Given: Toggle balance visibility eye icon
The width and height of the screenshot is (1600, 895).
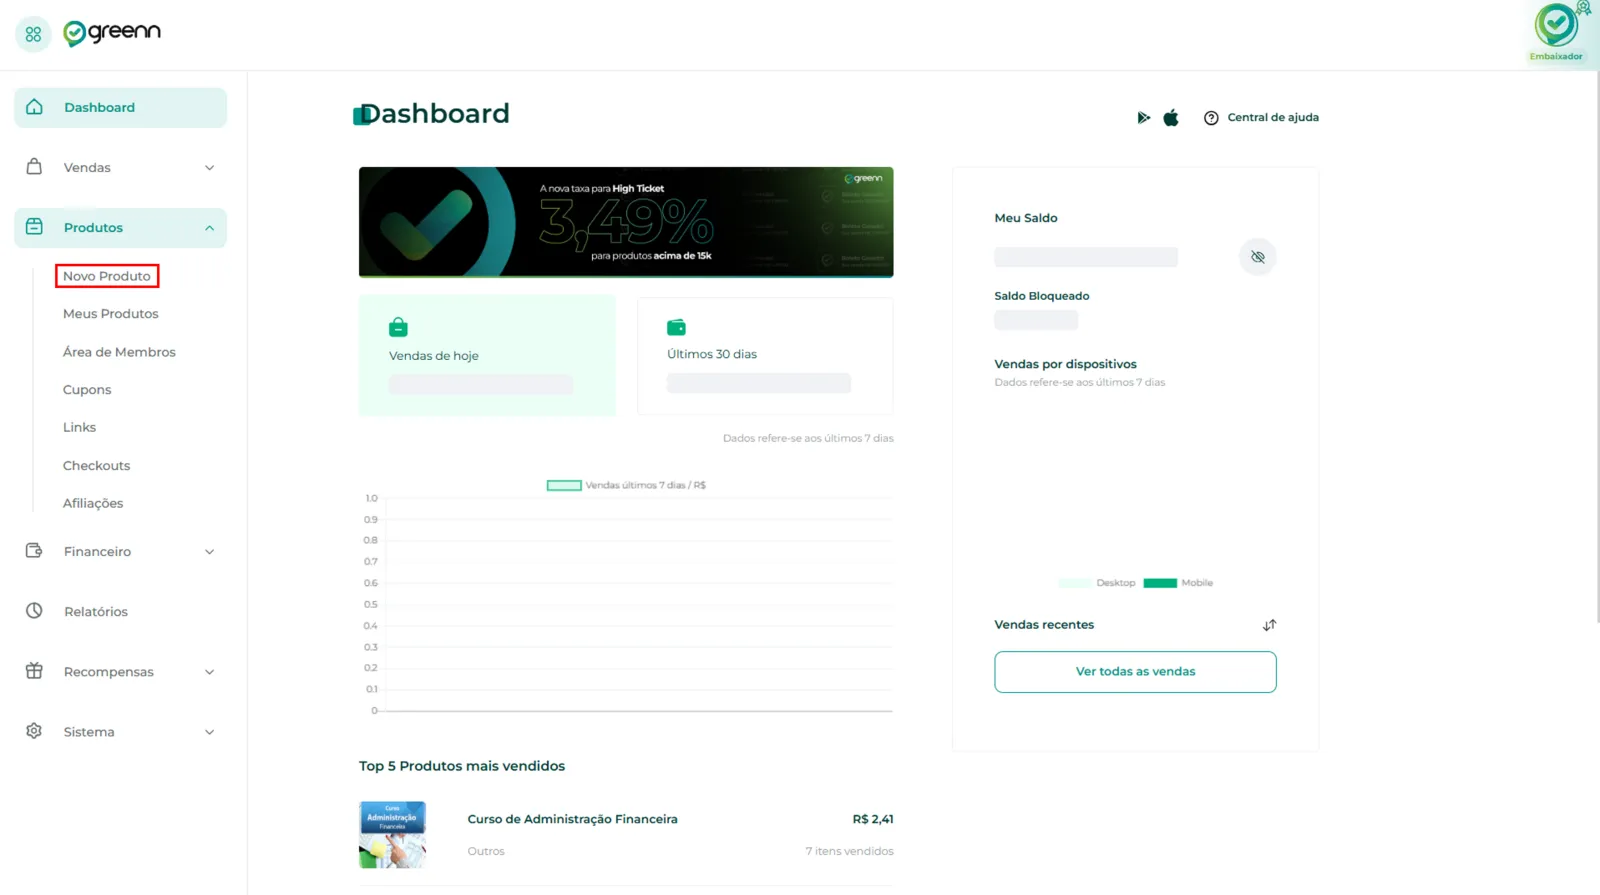Looking at the screenshot, I should tap(1258, 257).
